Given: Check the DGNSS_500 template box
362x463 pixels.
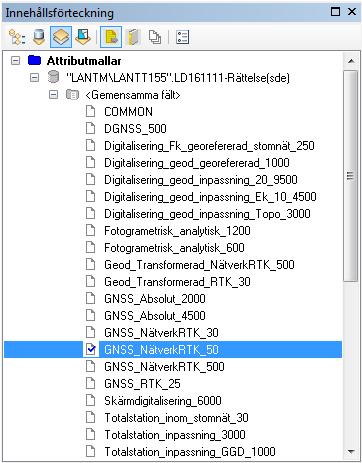Looking at the screenshot, I should [91, 128].
